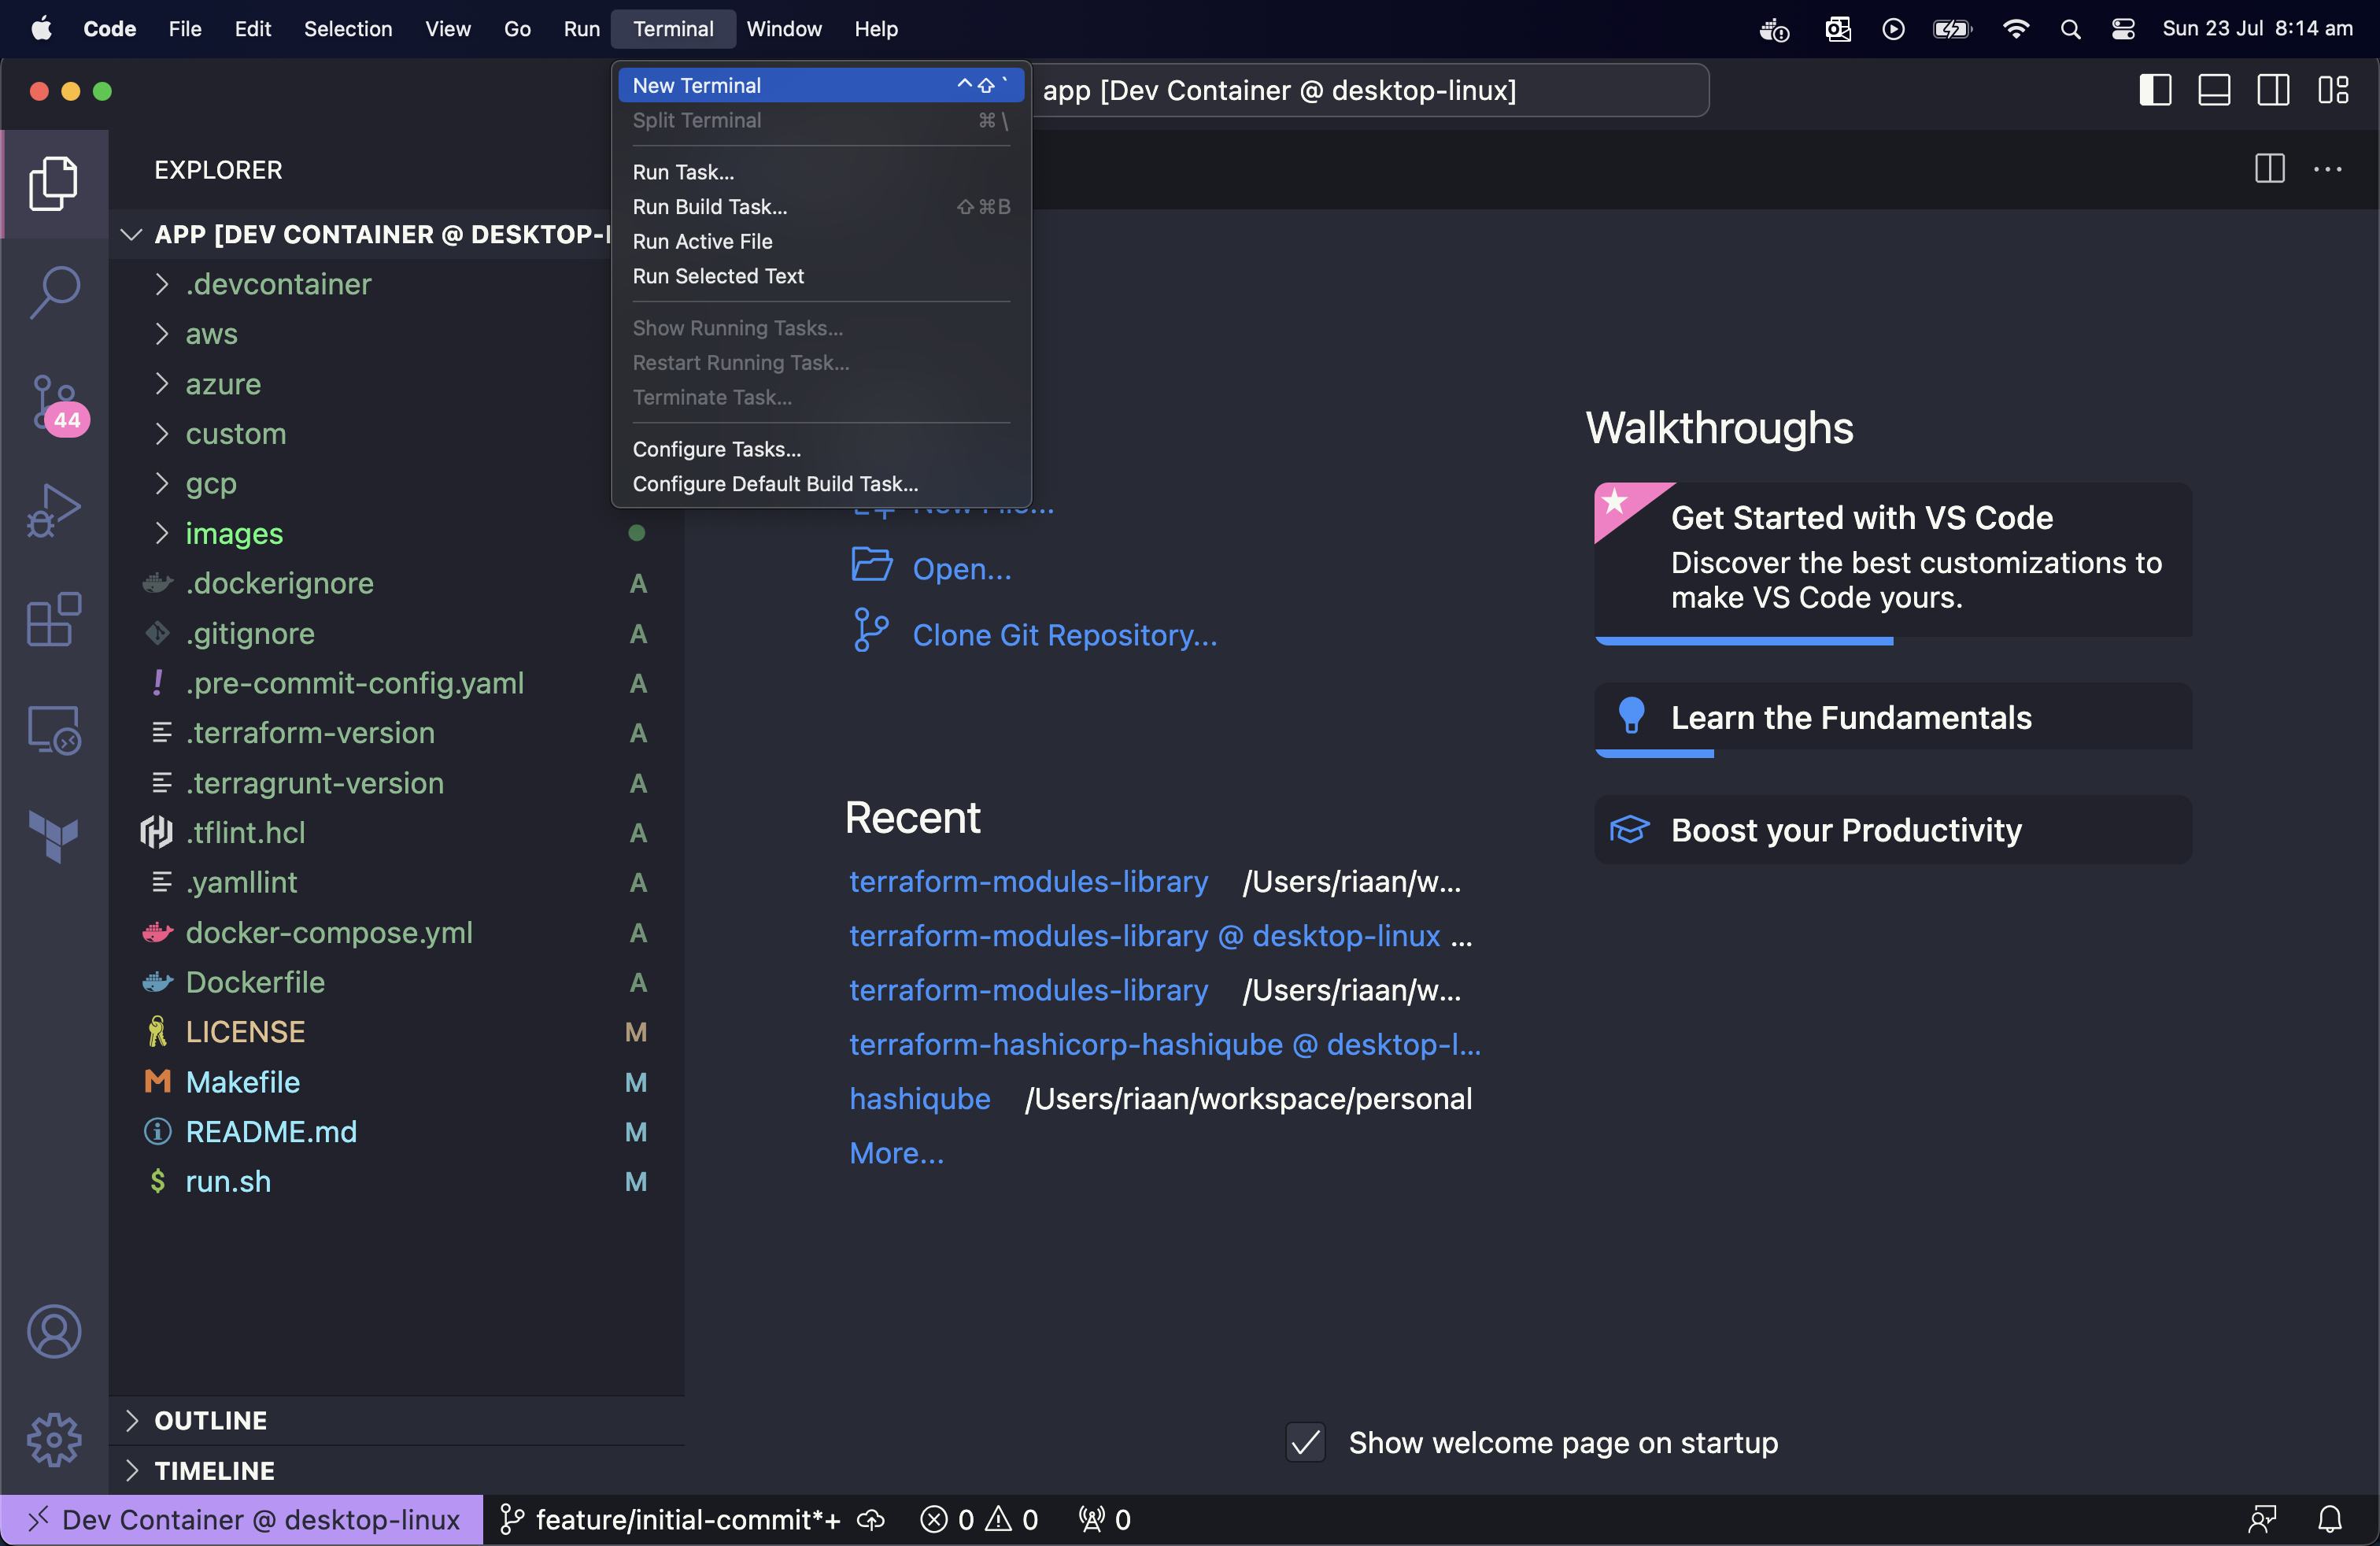Split the editor to the right
This screenshot has width=2380, height=1546.
(x=2270, y=169)
